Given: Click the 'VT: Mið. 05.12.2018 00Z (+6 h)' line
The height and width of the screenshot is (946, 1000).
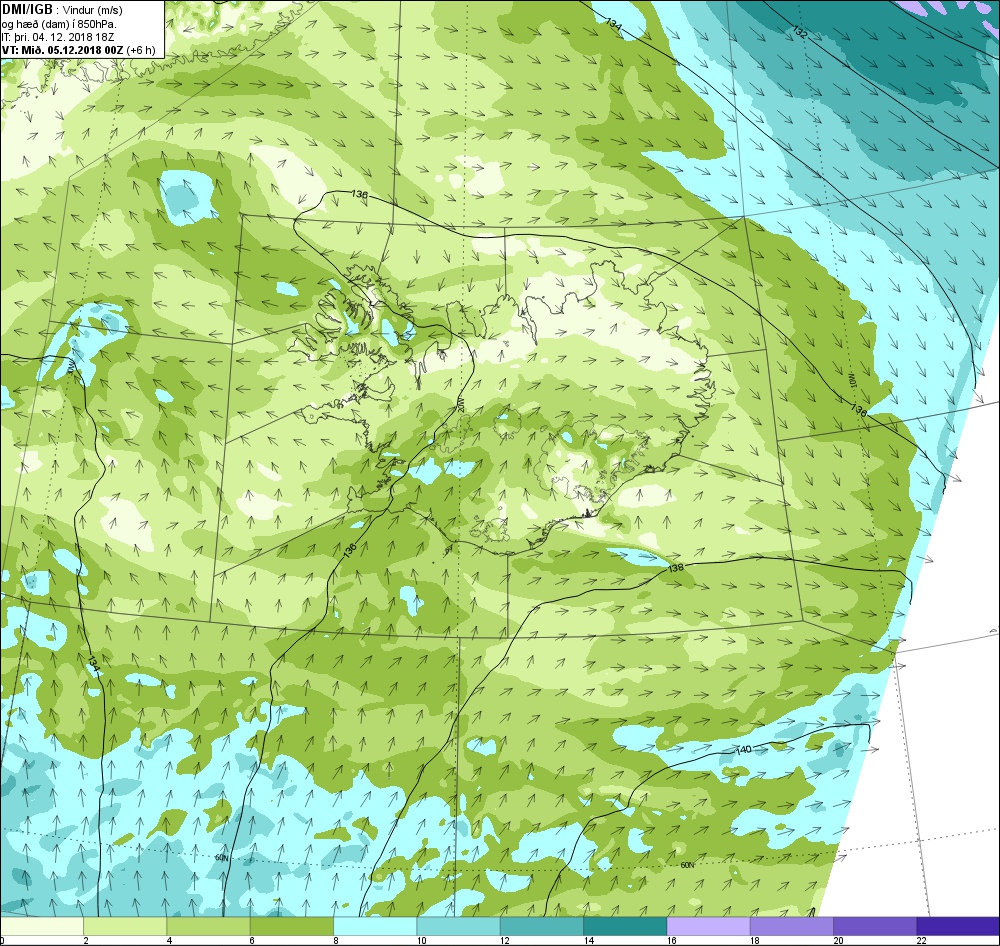Looking at the screenshot, I should [78, 50].
